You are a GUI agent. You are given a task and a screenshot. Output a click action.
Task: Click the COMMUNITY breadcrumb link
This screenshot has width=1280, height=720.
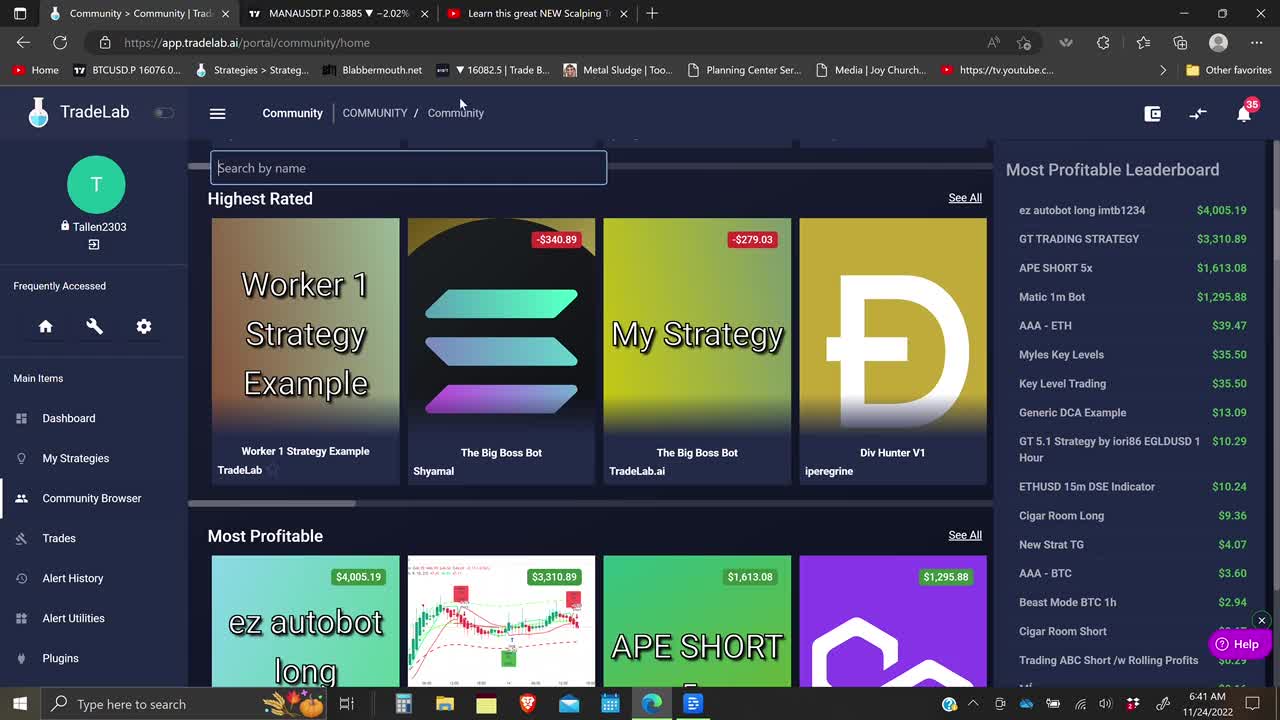coord(375,113)
